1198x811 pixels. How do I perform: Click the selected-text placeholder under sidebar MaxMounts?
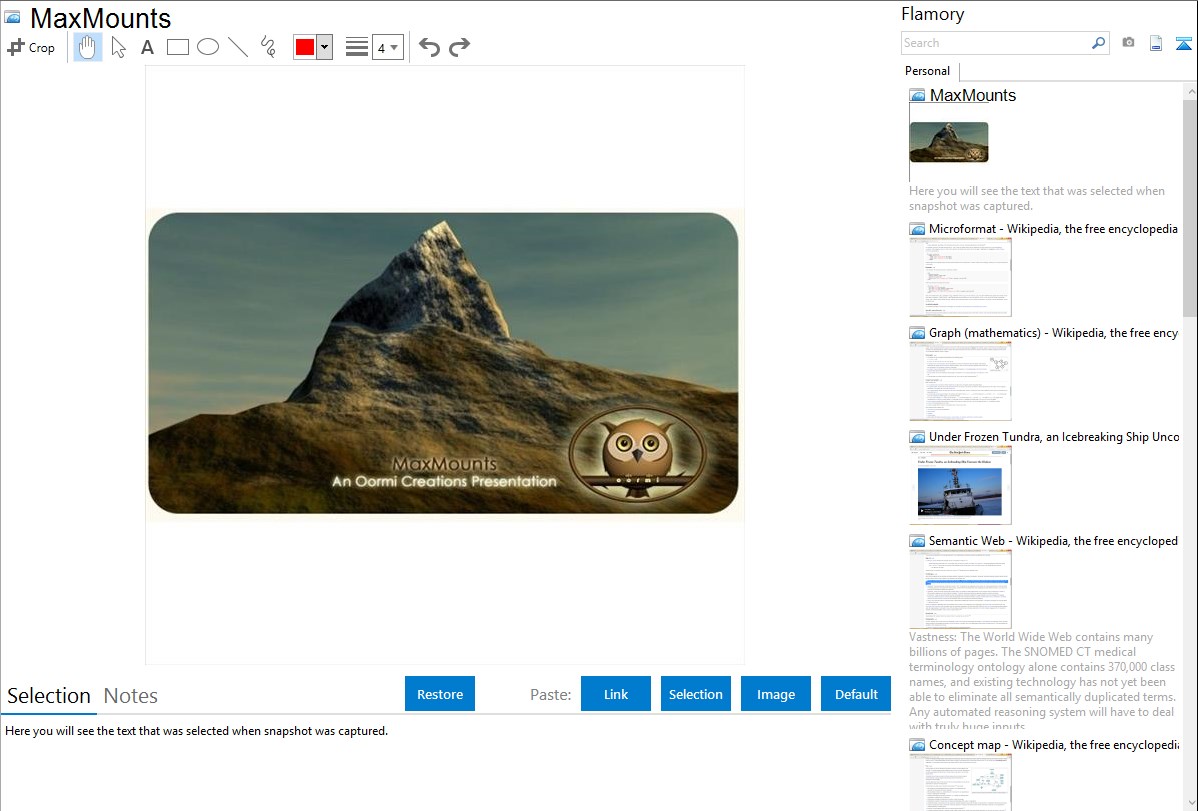pyautogui.click(x=1037, y=199)
